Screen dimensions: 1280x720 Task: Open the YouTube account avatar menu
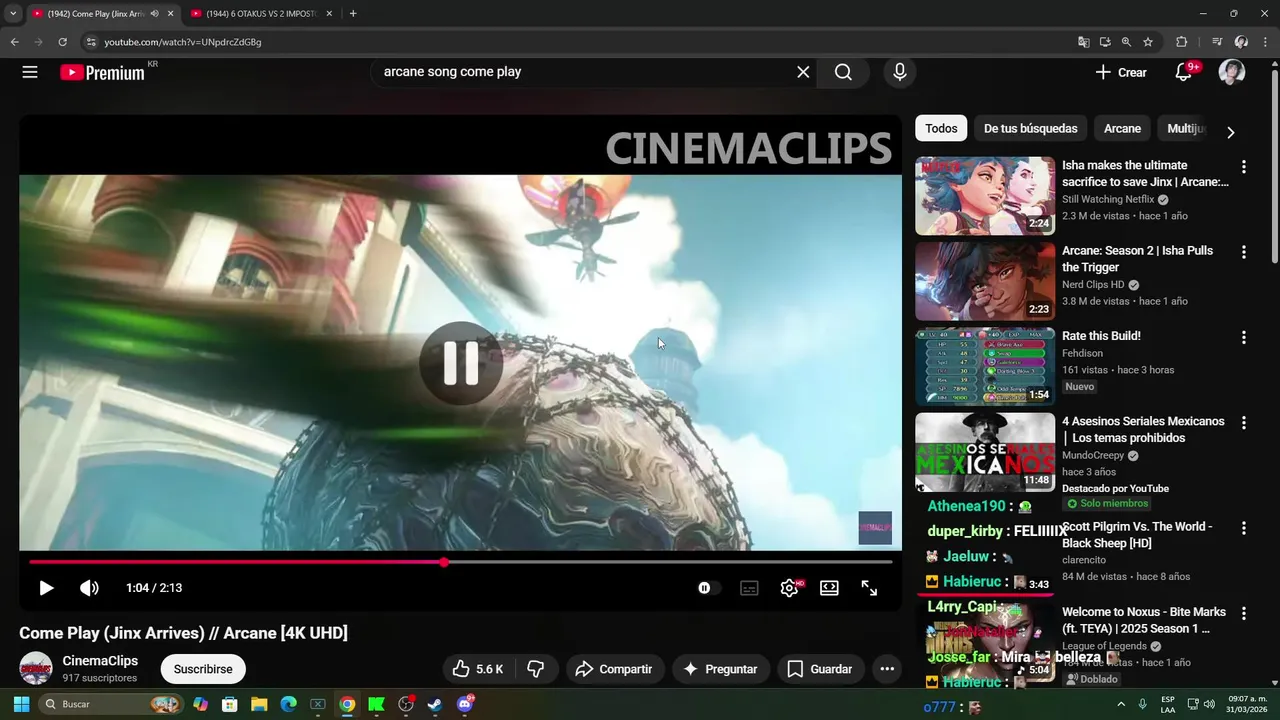pyautogui.click(x=1231, y=72)
